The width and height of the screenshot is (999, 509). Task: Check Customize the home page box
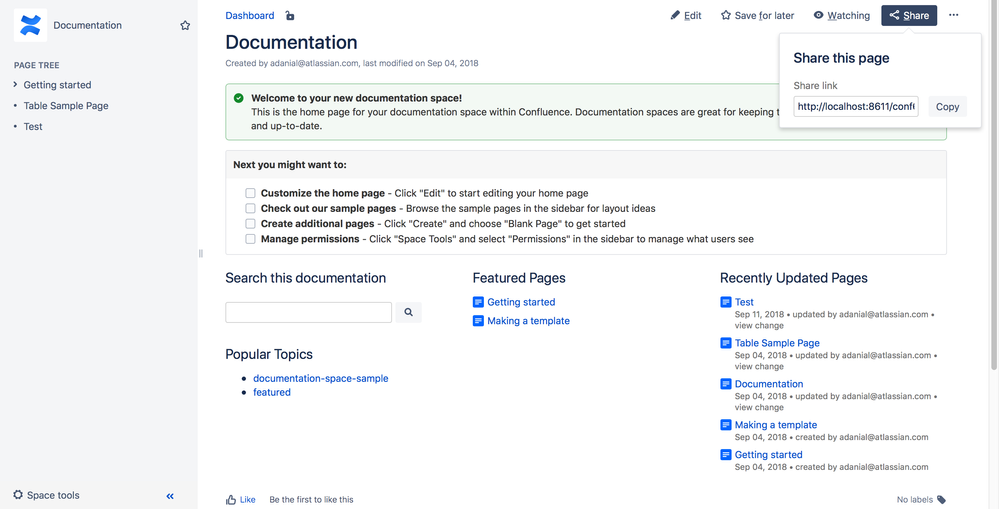click(250, 193)
